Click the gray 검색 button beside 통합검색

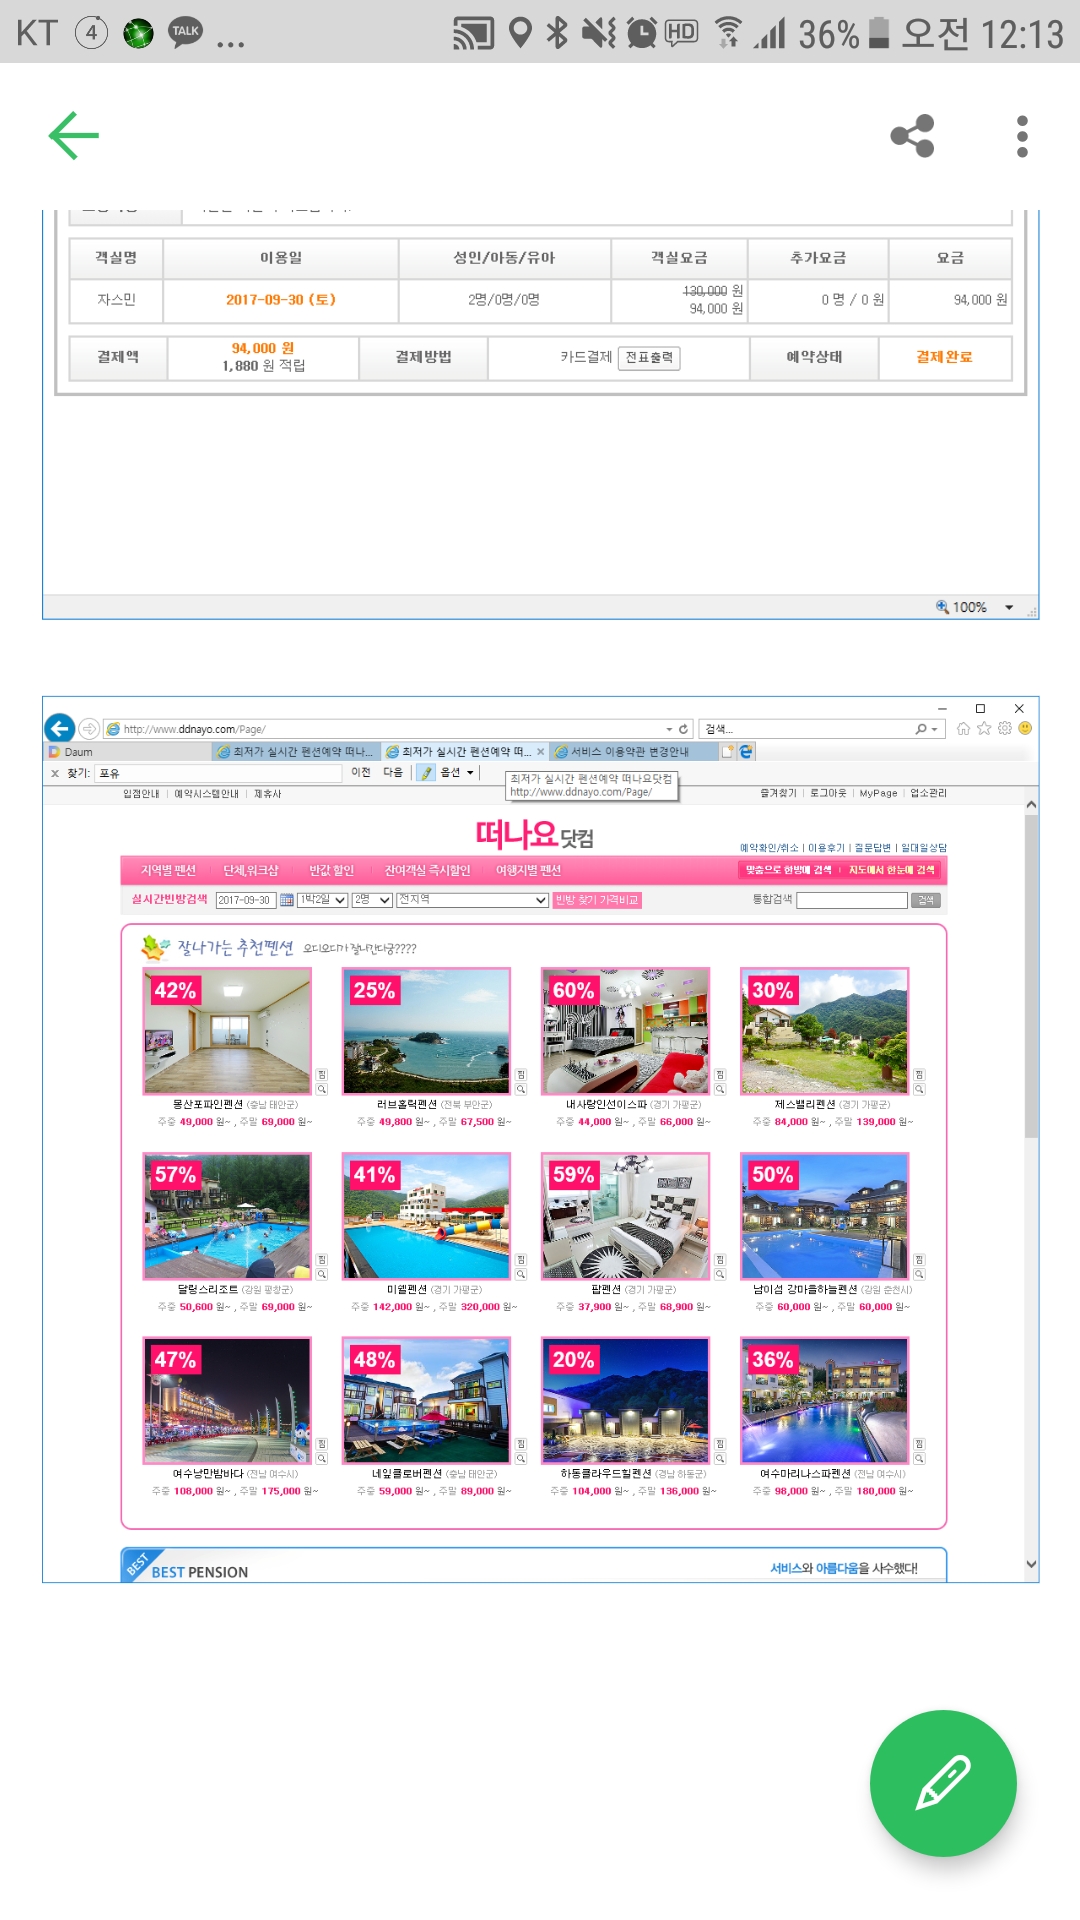point(926,900)
